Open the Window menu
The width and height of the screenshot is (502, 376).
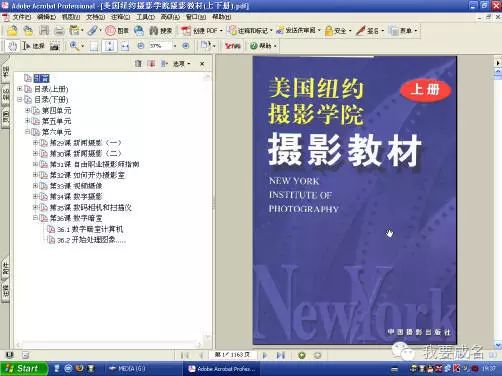point(195,17)
